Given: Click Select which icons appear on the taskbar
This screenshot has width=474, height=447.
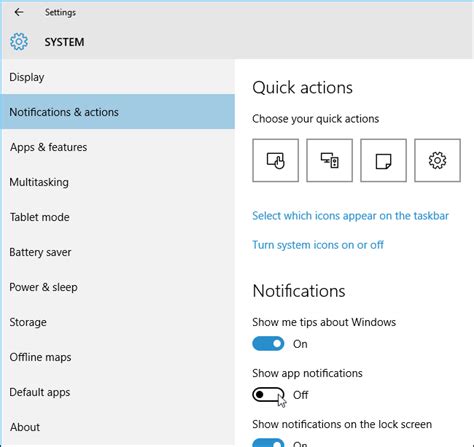Looking at the screenshot, I should [350, 216].
